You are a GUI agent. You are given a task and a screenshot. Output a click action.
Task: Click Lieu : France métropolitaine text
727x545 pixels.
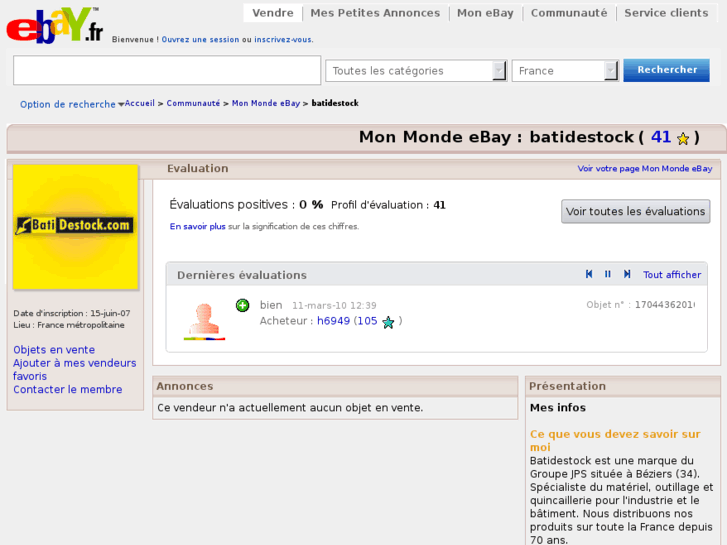(69, 325)
